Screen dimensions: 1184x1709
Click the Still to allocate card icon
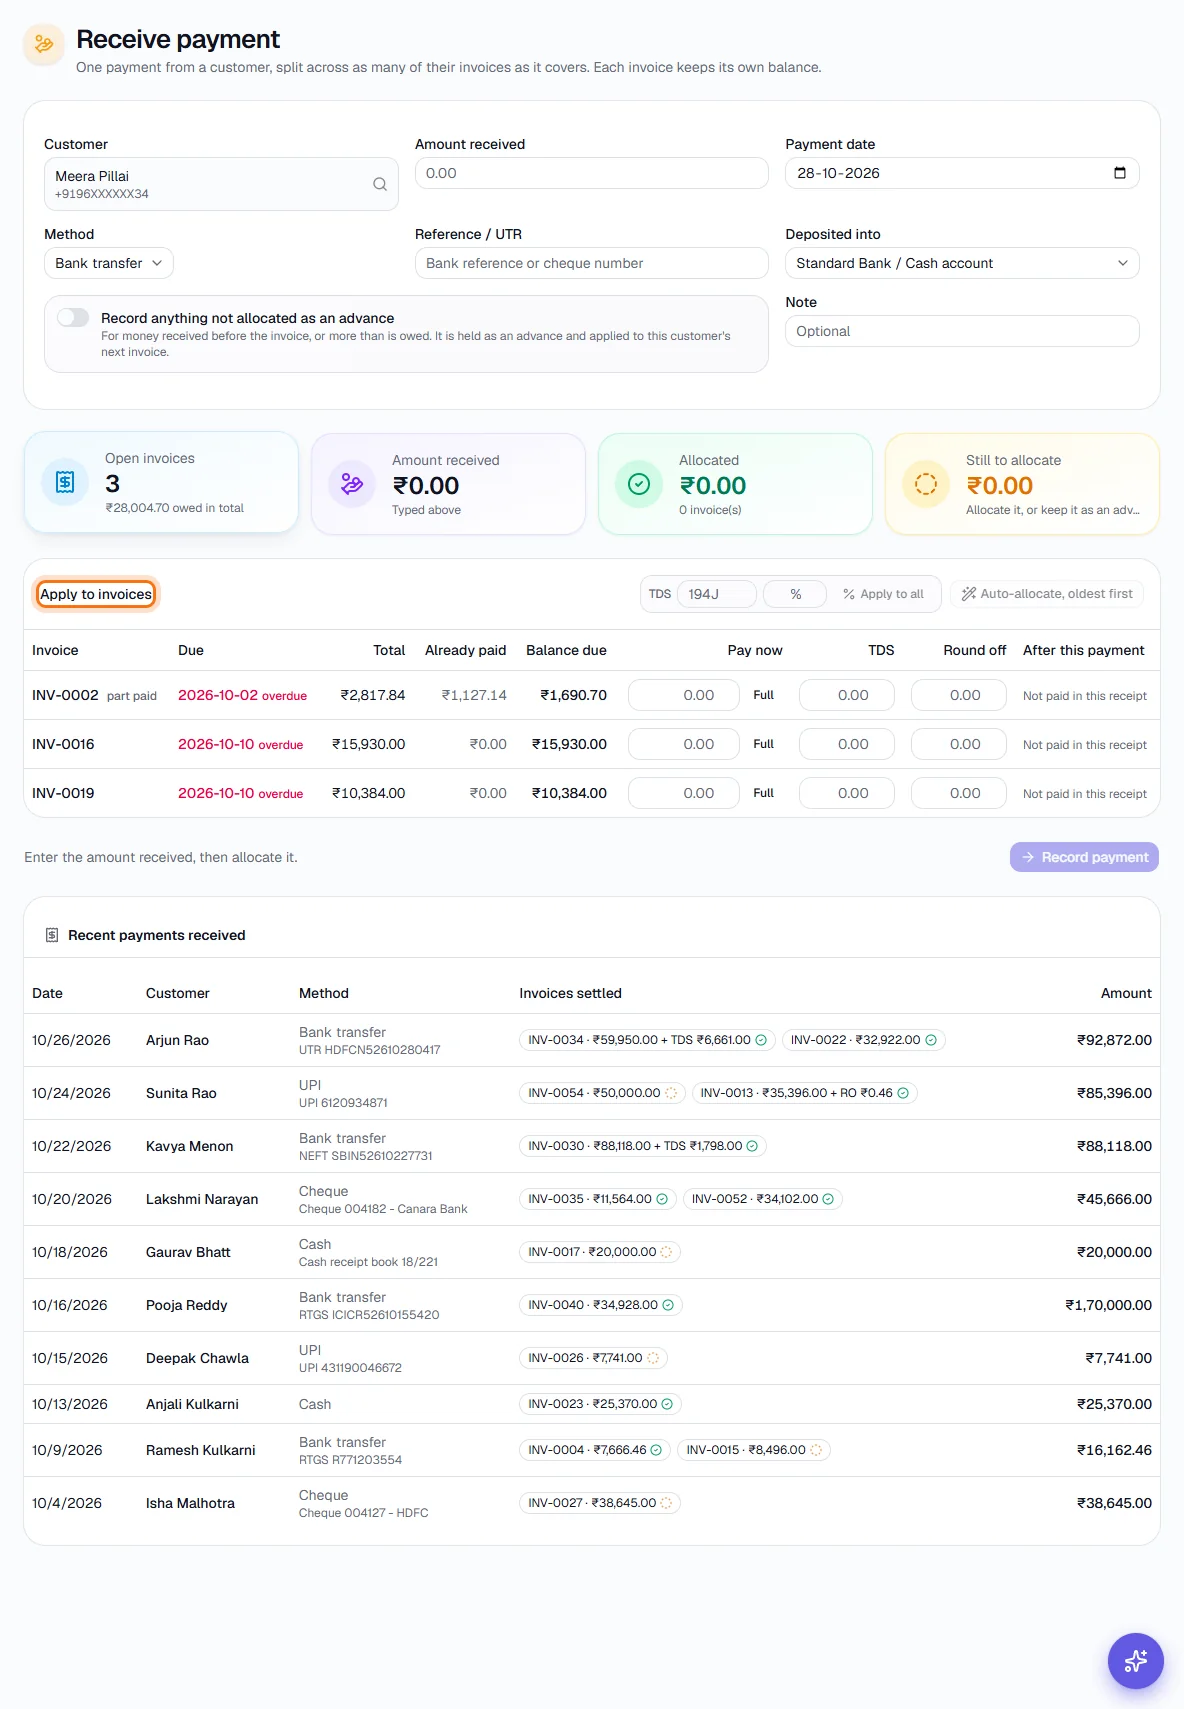coord(926,484)
